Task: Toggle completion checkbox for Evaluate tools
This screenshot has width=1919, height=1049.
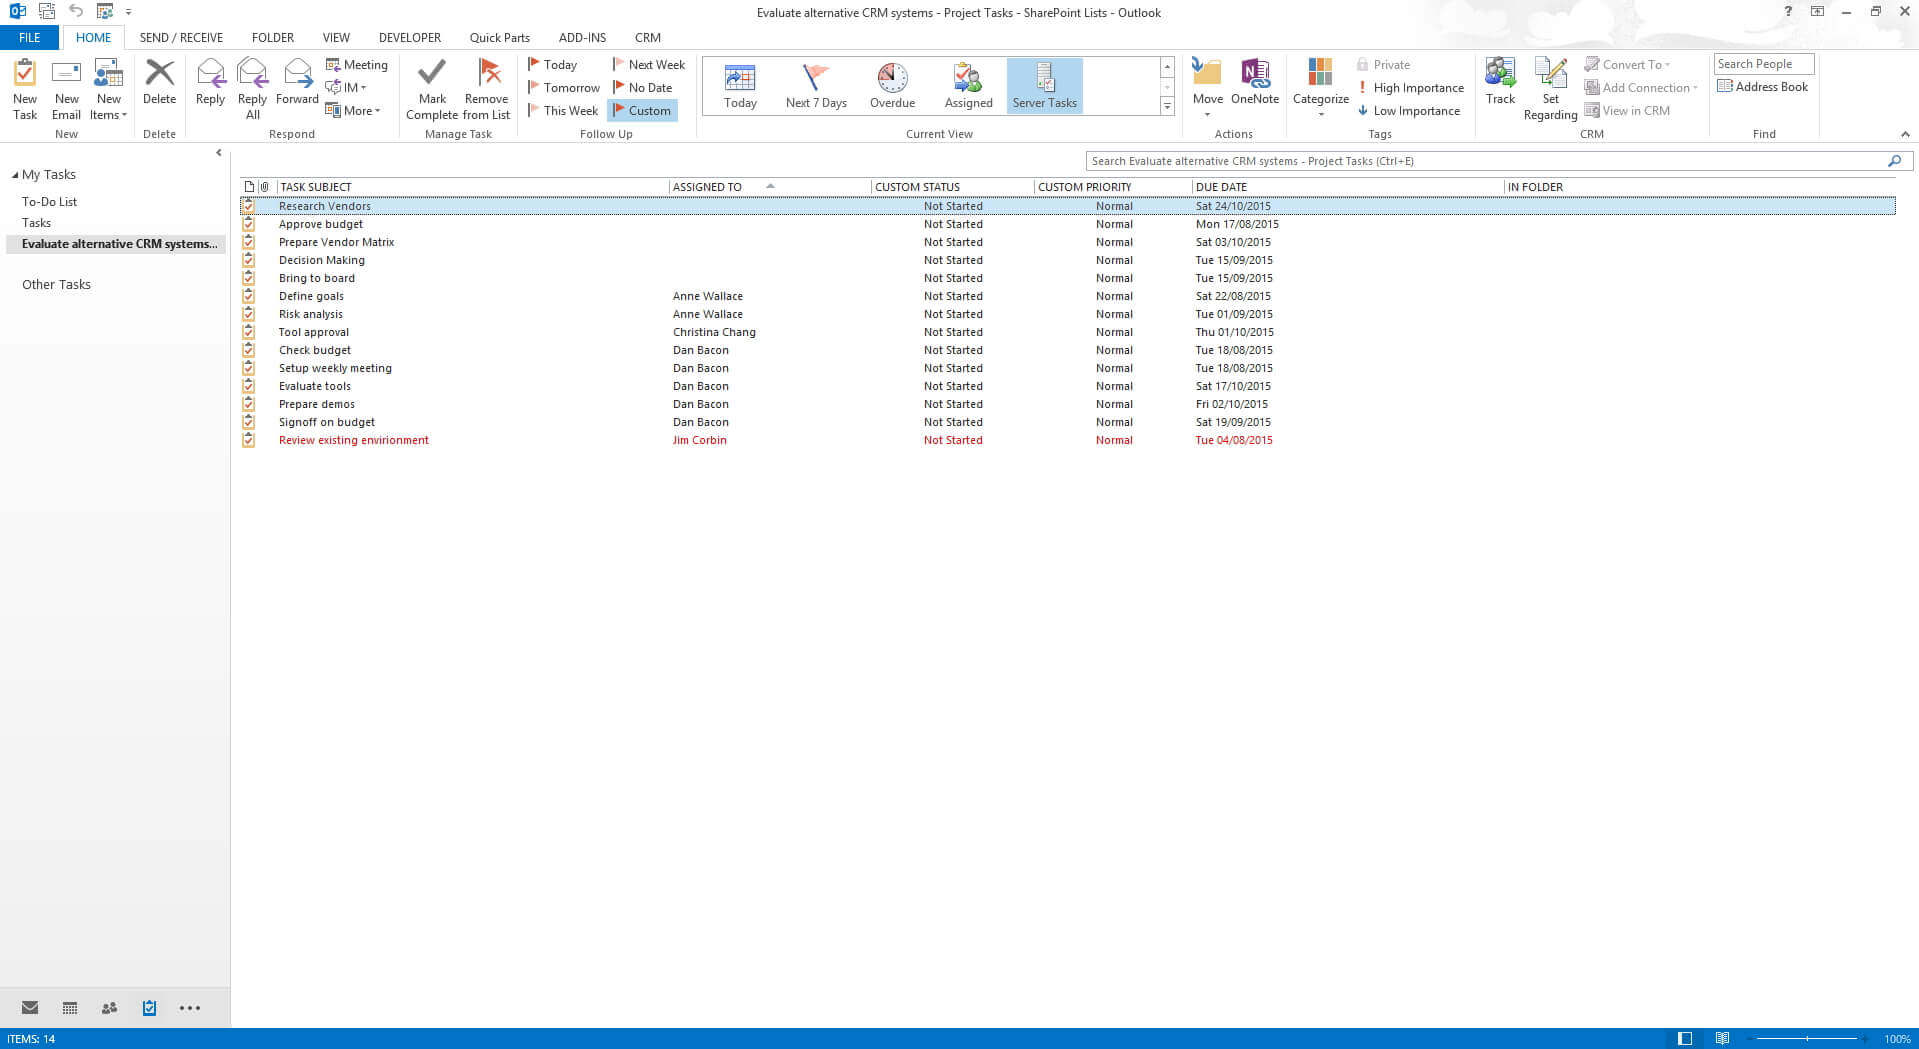Action: (248, 386)
